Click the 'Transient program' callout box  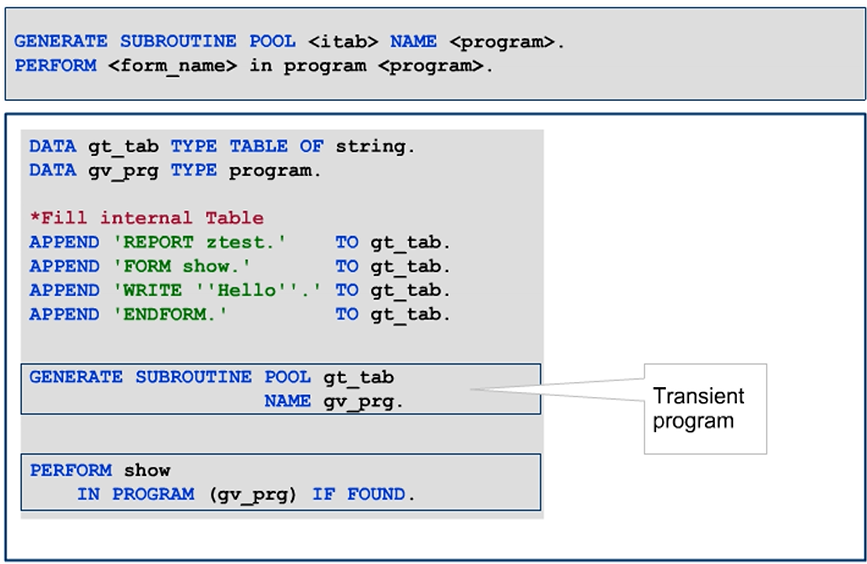[x=704, y=408]
